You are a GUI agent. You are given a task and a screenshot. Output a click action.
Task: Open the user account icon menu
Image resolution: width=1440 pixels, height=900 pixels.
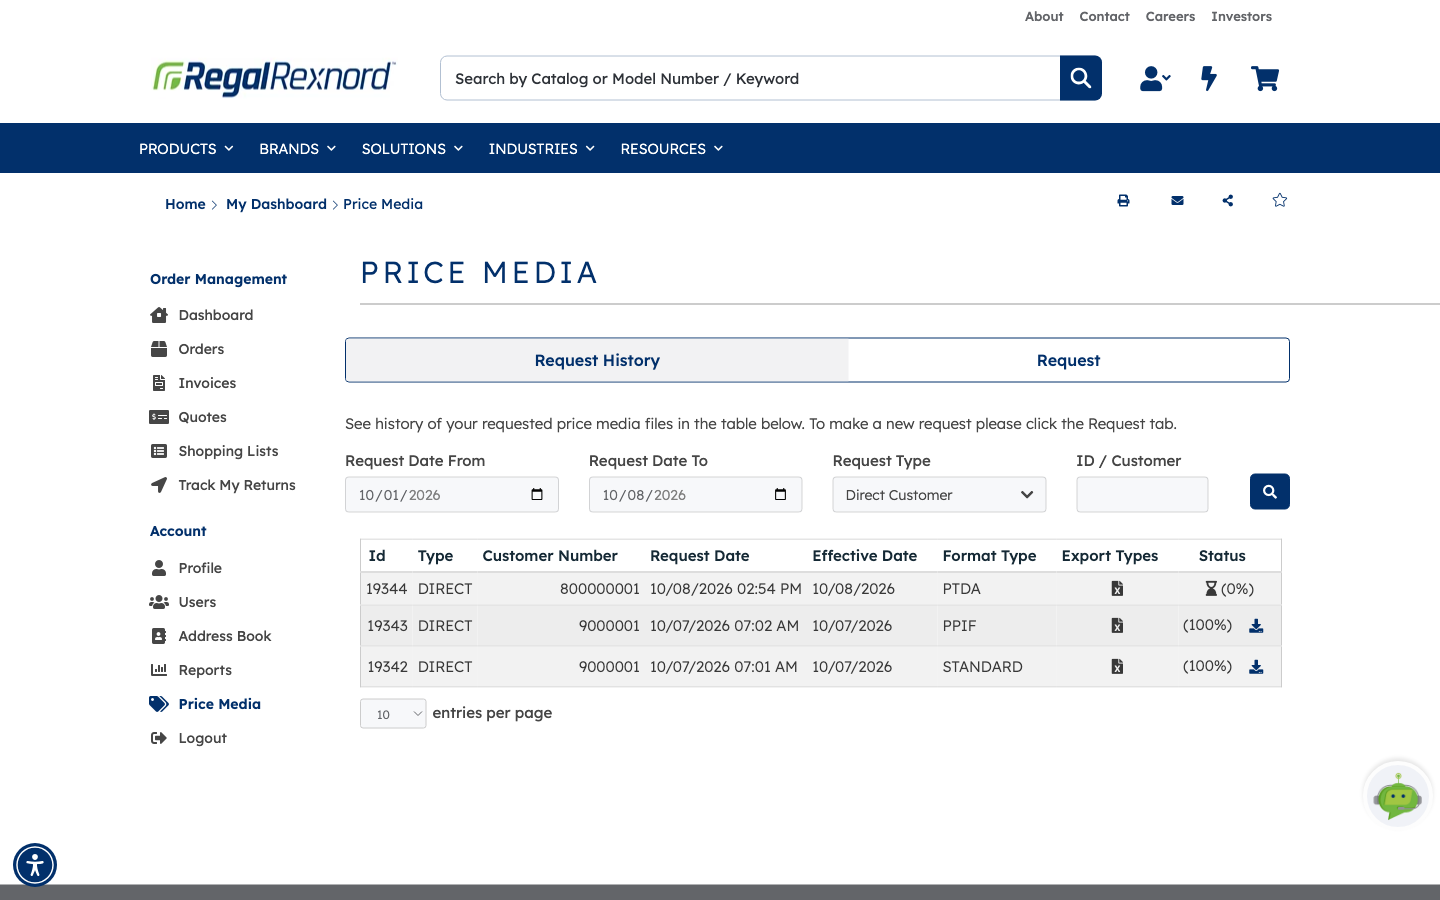1155,78
